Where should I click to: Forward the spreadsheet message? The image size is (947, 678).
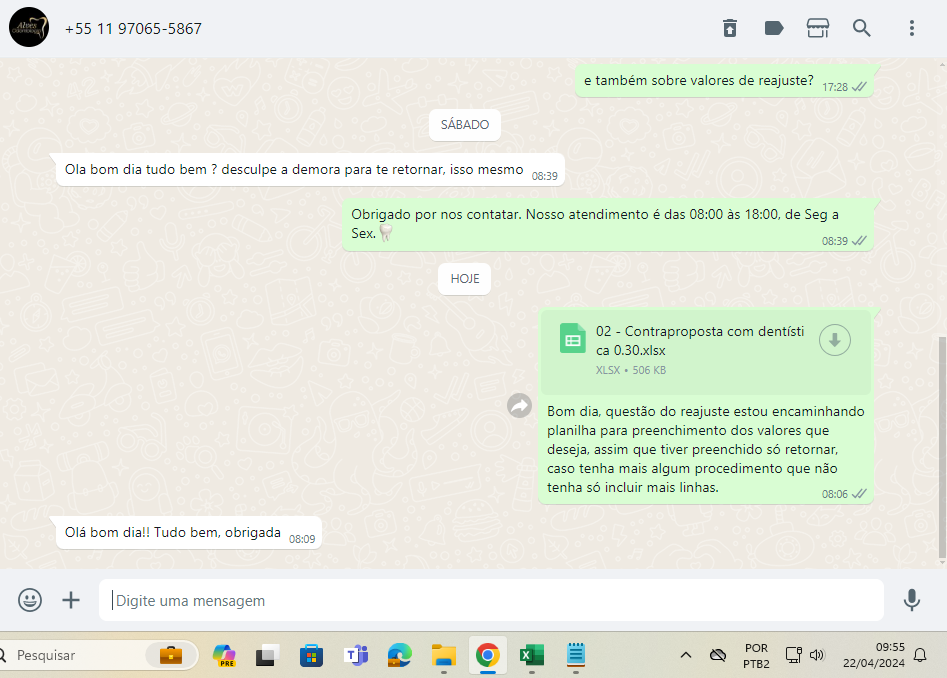click(519, 405)
